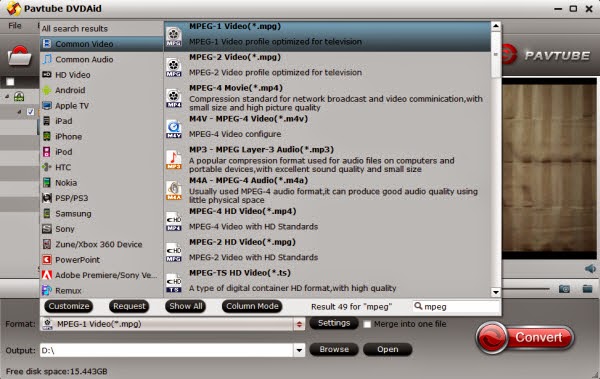Click the Output path field
This screenshot has width=600, height=379.
point(167,350)
